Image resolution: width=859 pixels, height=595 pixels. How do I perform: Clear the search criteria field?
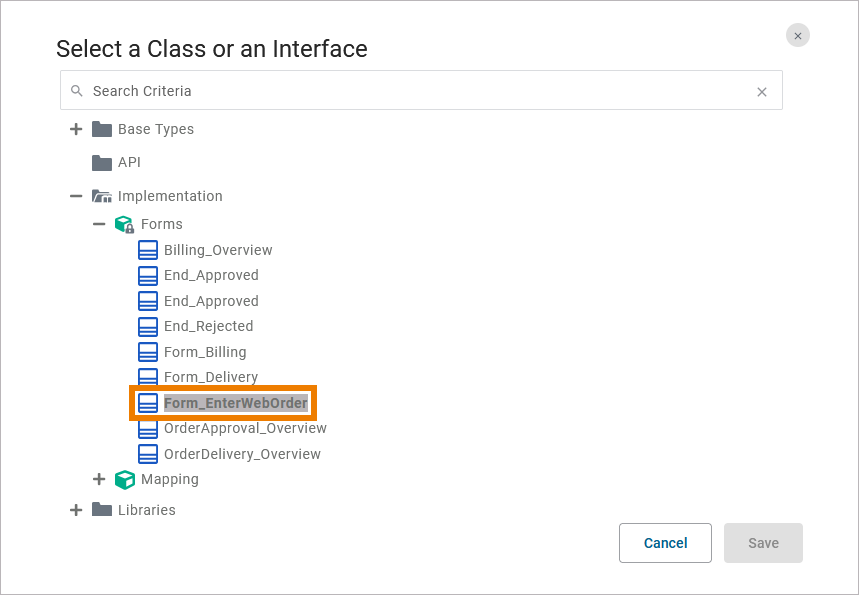762,92
